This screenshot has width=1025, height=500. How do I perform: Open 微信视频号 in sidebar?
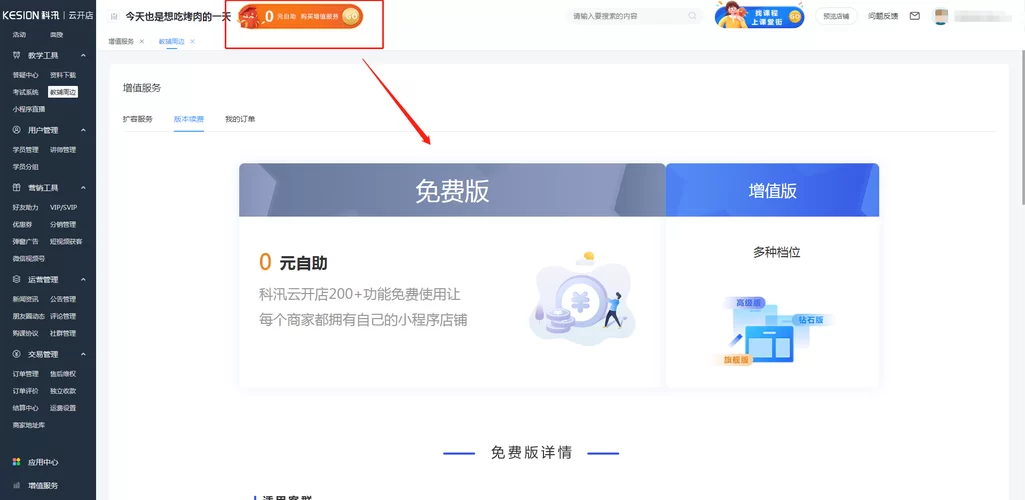[x=29, y=258]
